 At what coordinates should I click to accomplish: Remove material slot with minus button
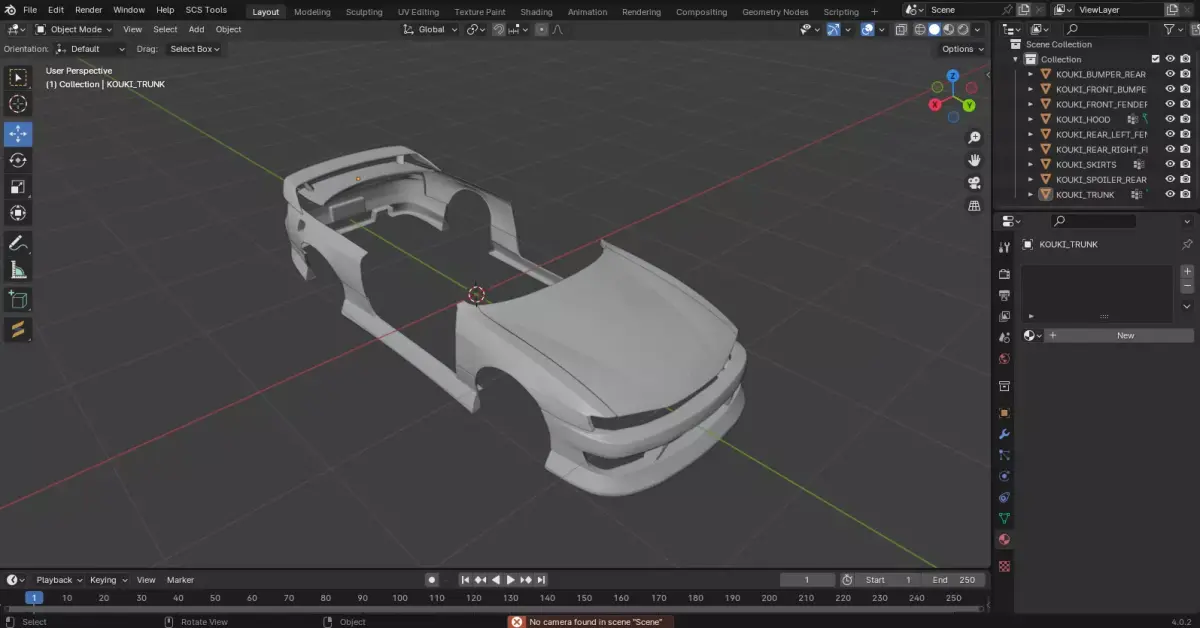tap(1187, 286)
